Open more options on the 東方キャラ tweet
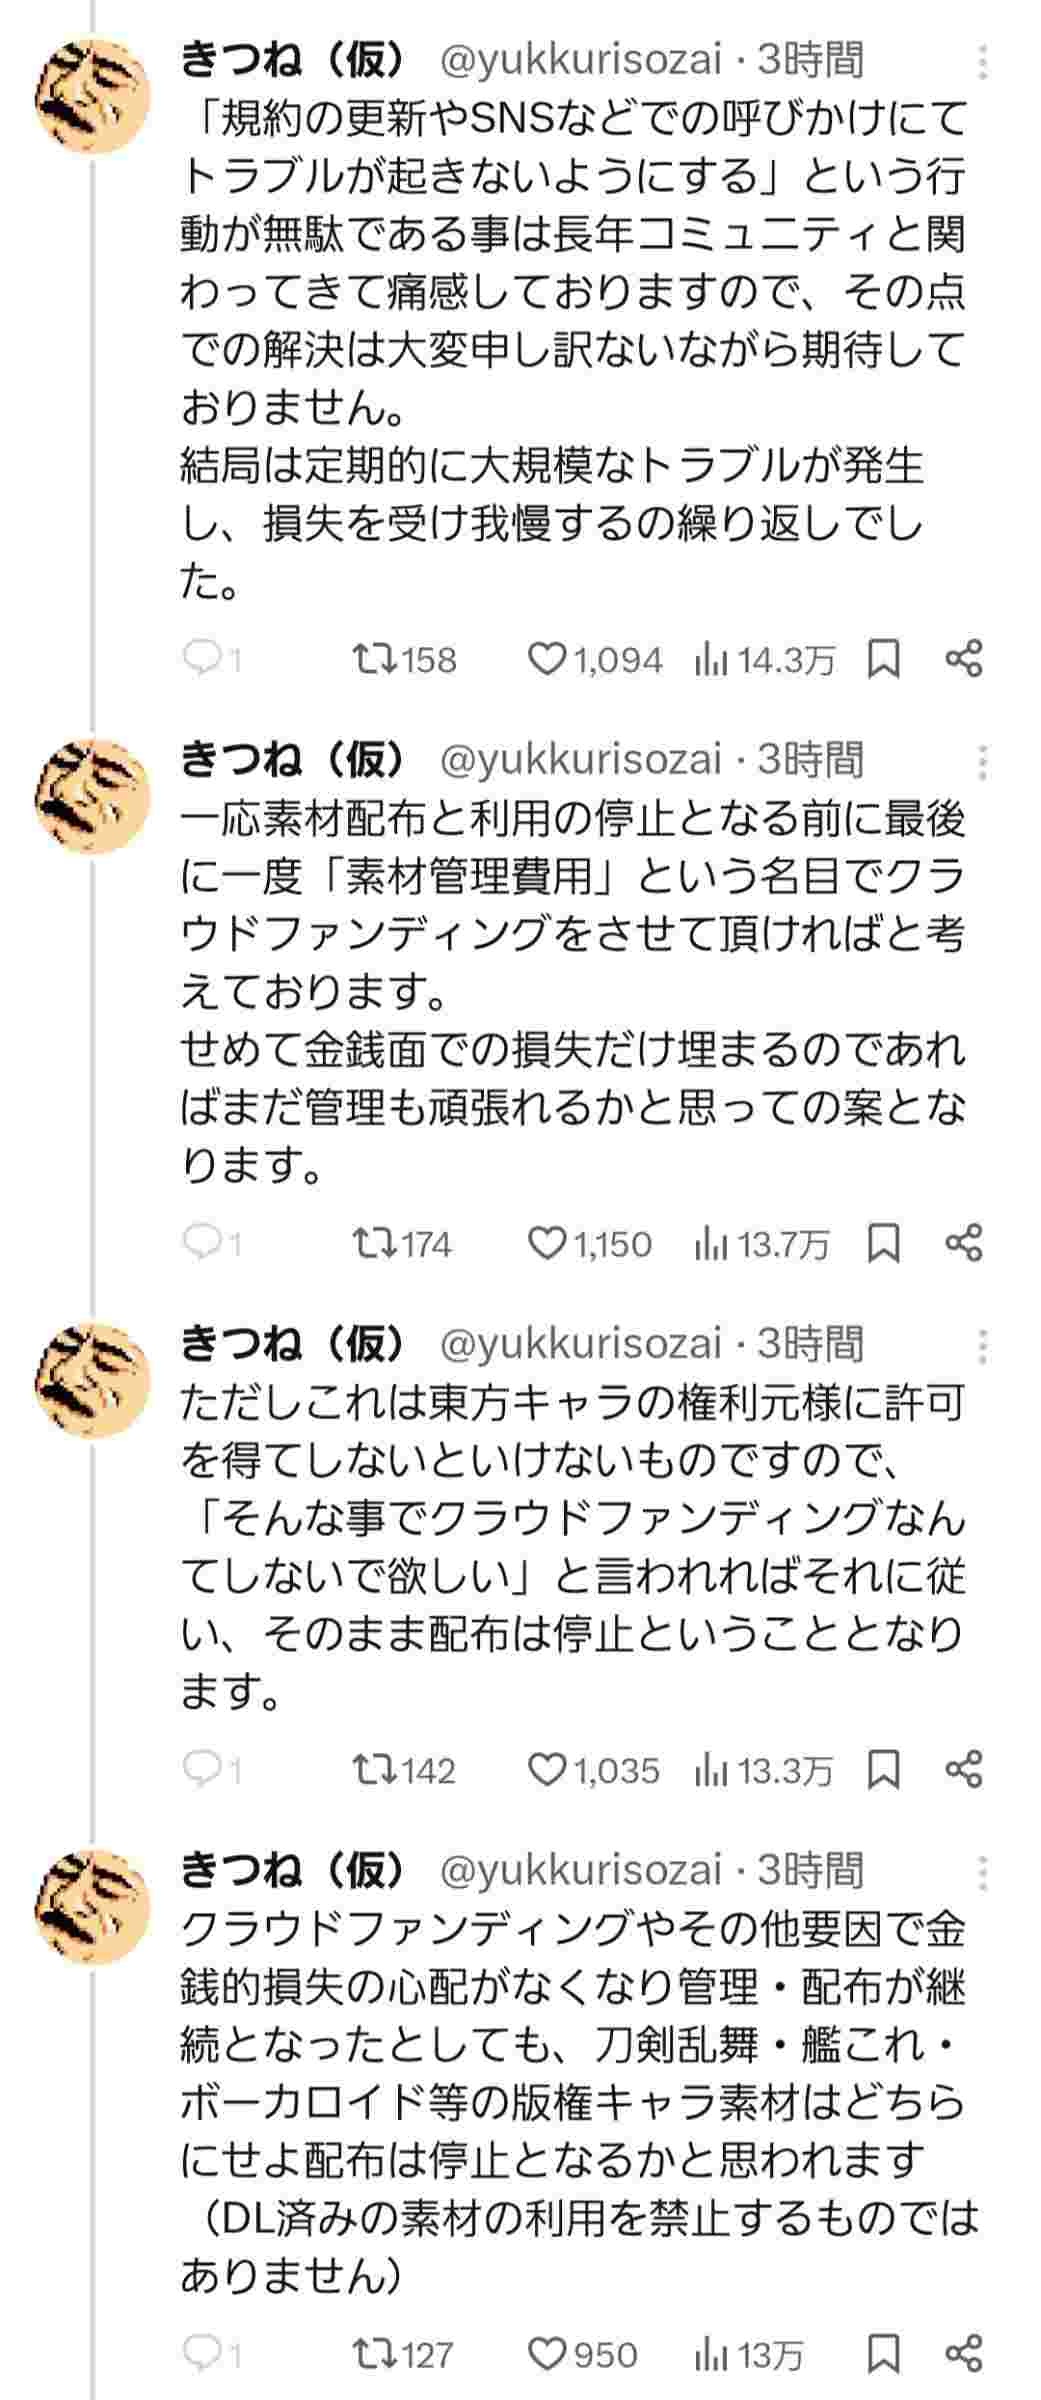1041x2400 pixels. [x=984, y=1346]
